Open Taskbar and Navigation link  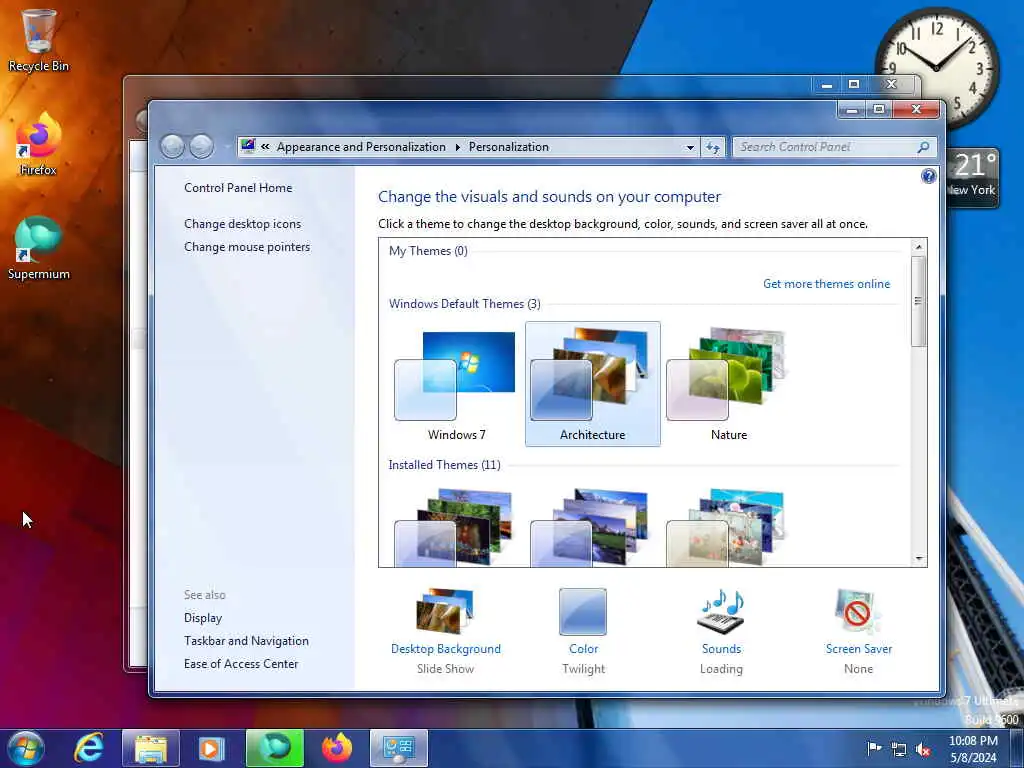pyautogui.click(x=246, y=641)
